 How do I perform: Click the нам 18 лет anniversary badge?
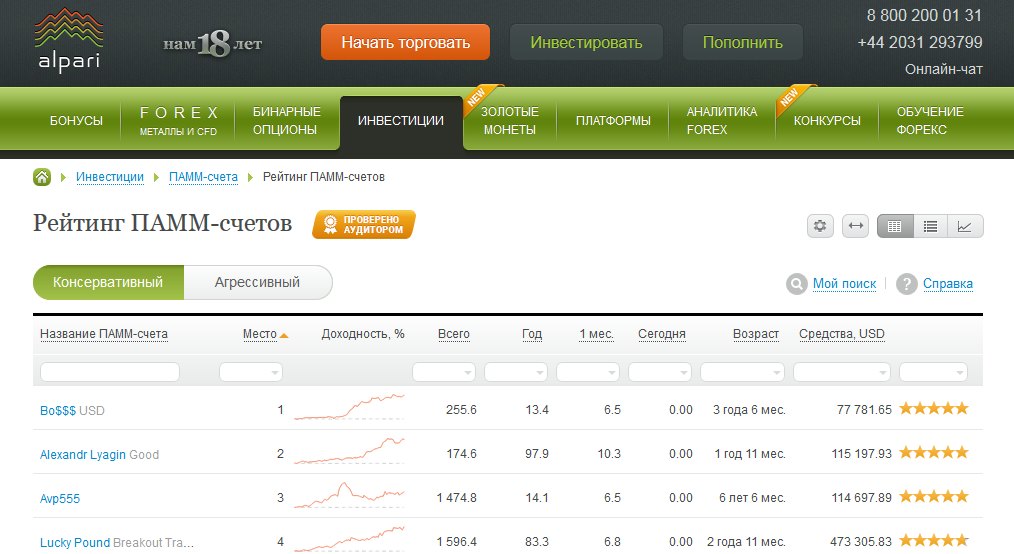(x=213, y=43)
